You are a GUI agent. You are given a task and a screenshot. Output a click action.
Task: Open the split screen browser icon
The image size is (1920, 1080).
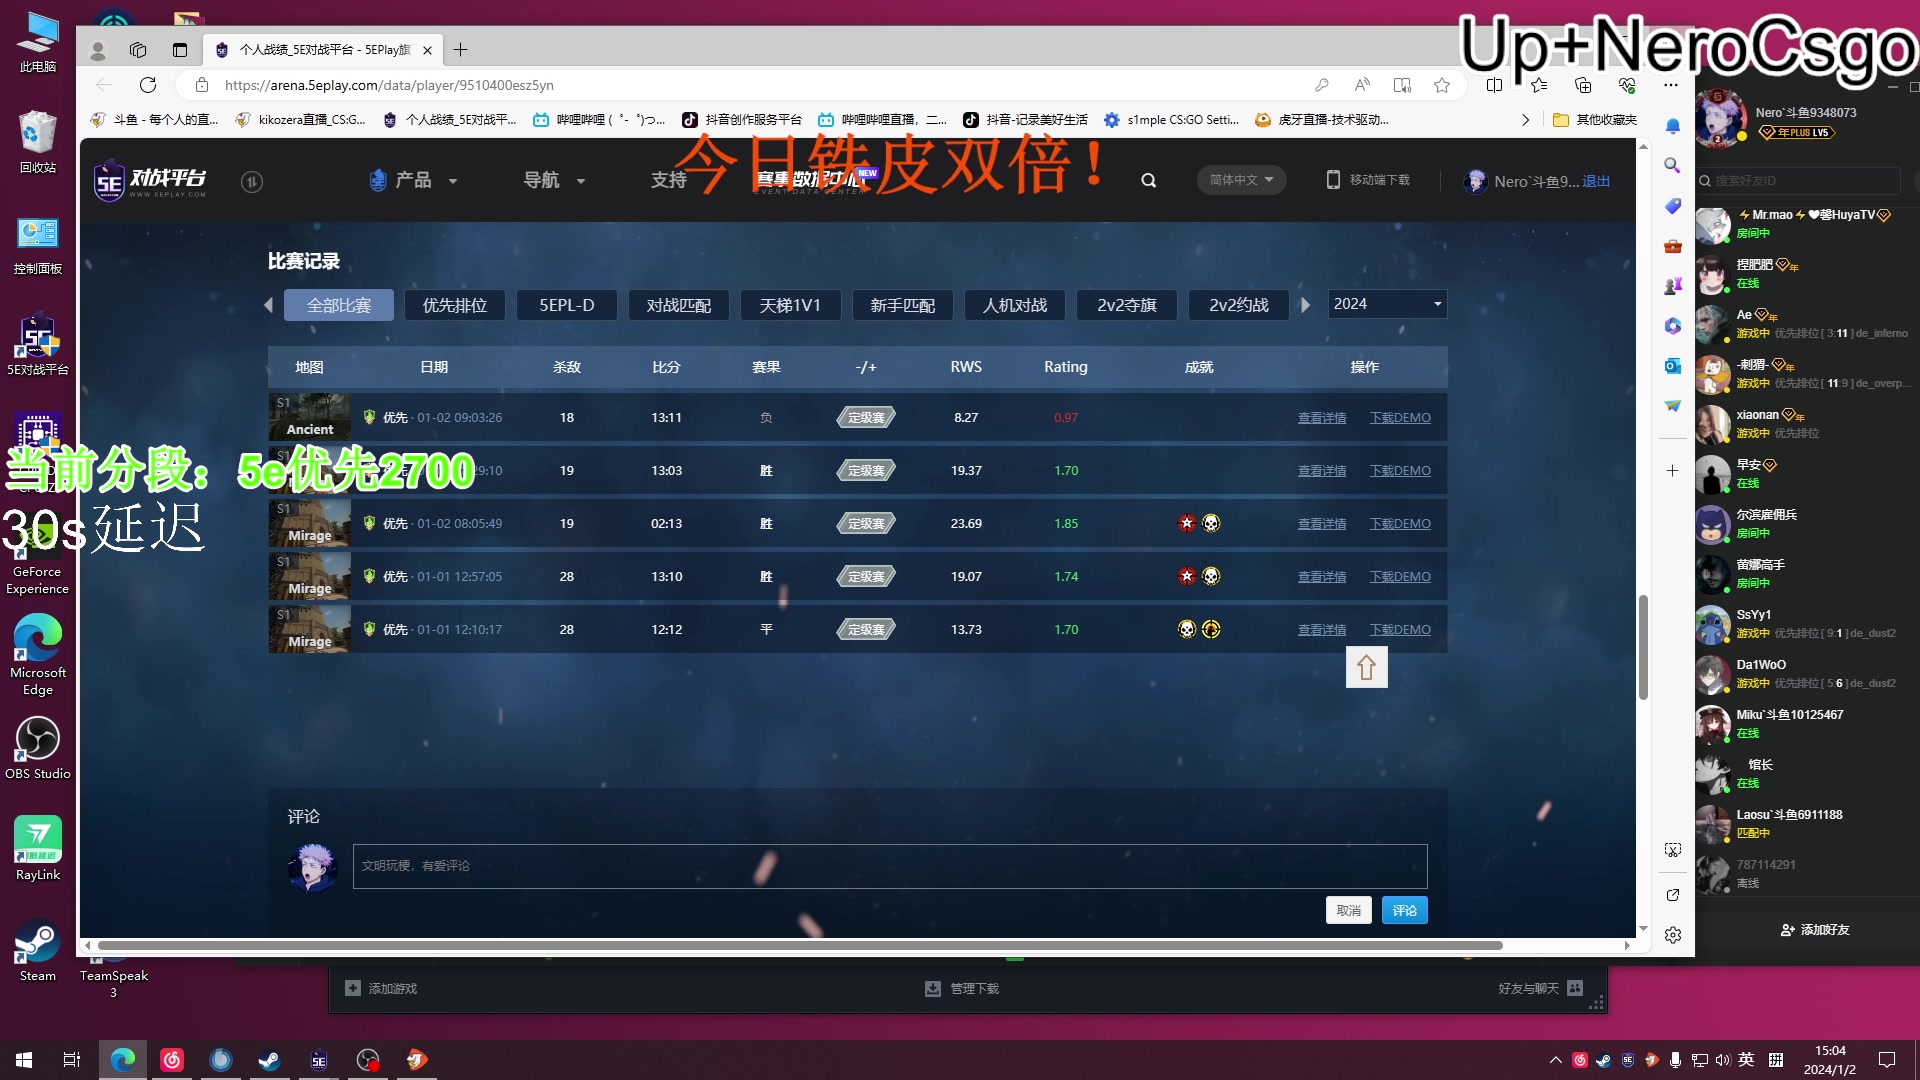(1494, 85)
